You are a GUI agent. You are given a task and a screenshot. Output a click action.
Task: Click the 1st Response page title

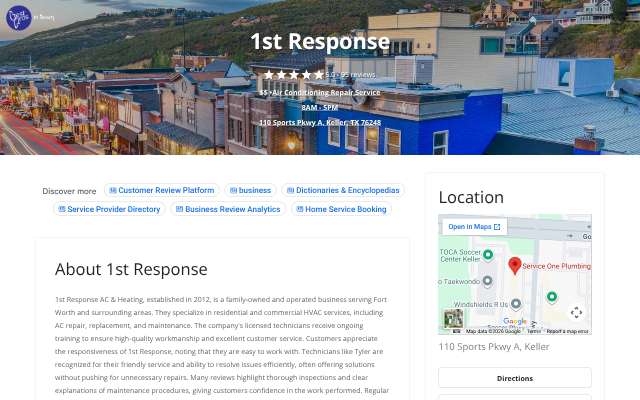pyautogui.click(x=320, y=41)
